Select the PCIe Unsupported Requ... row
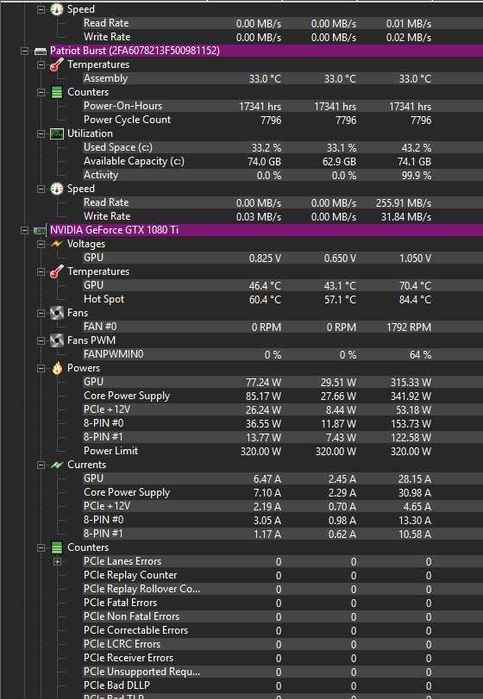 282,672
